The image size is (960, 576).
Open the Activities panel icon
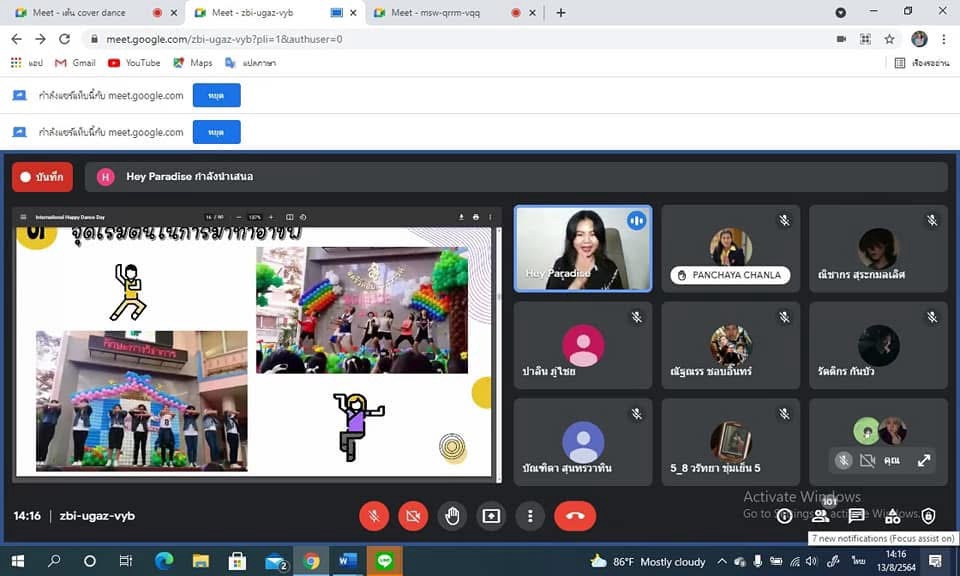pyautogui.click(x=893, y=516)
